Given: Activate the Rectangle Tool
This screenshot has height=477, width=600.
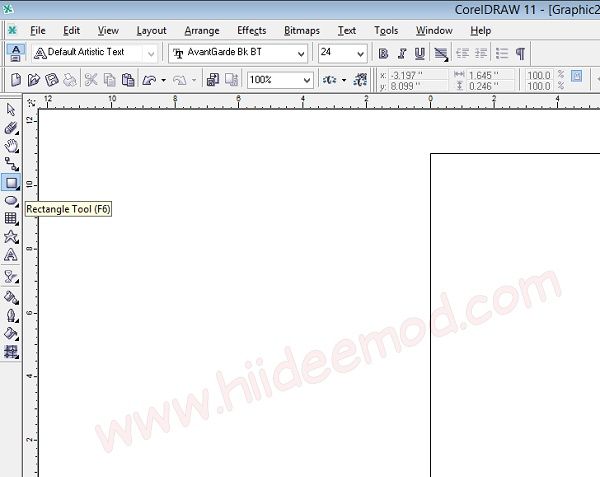Looking at the screenshot, I should (x=11, y=183).
